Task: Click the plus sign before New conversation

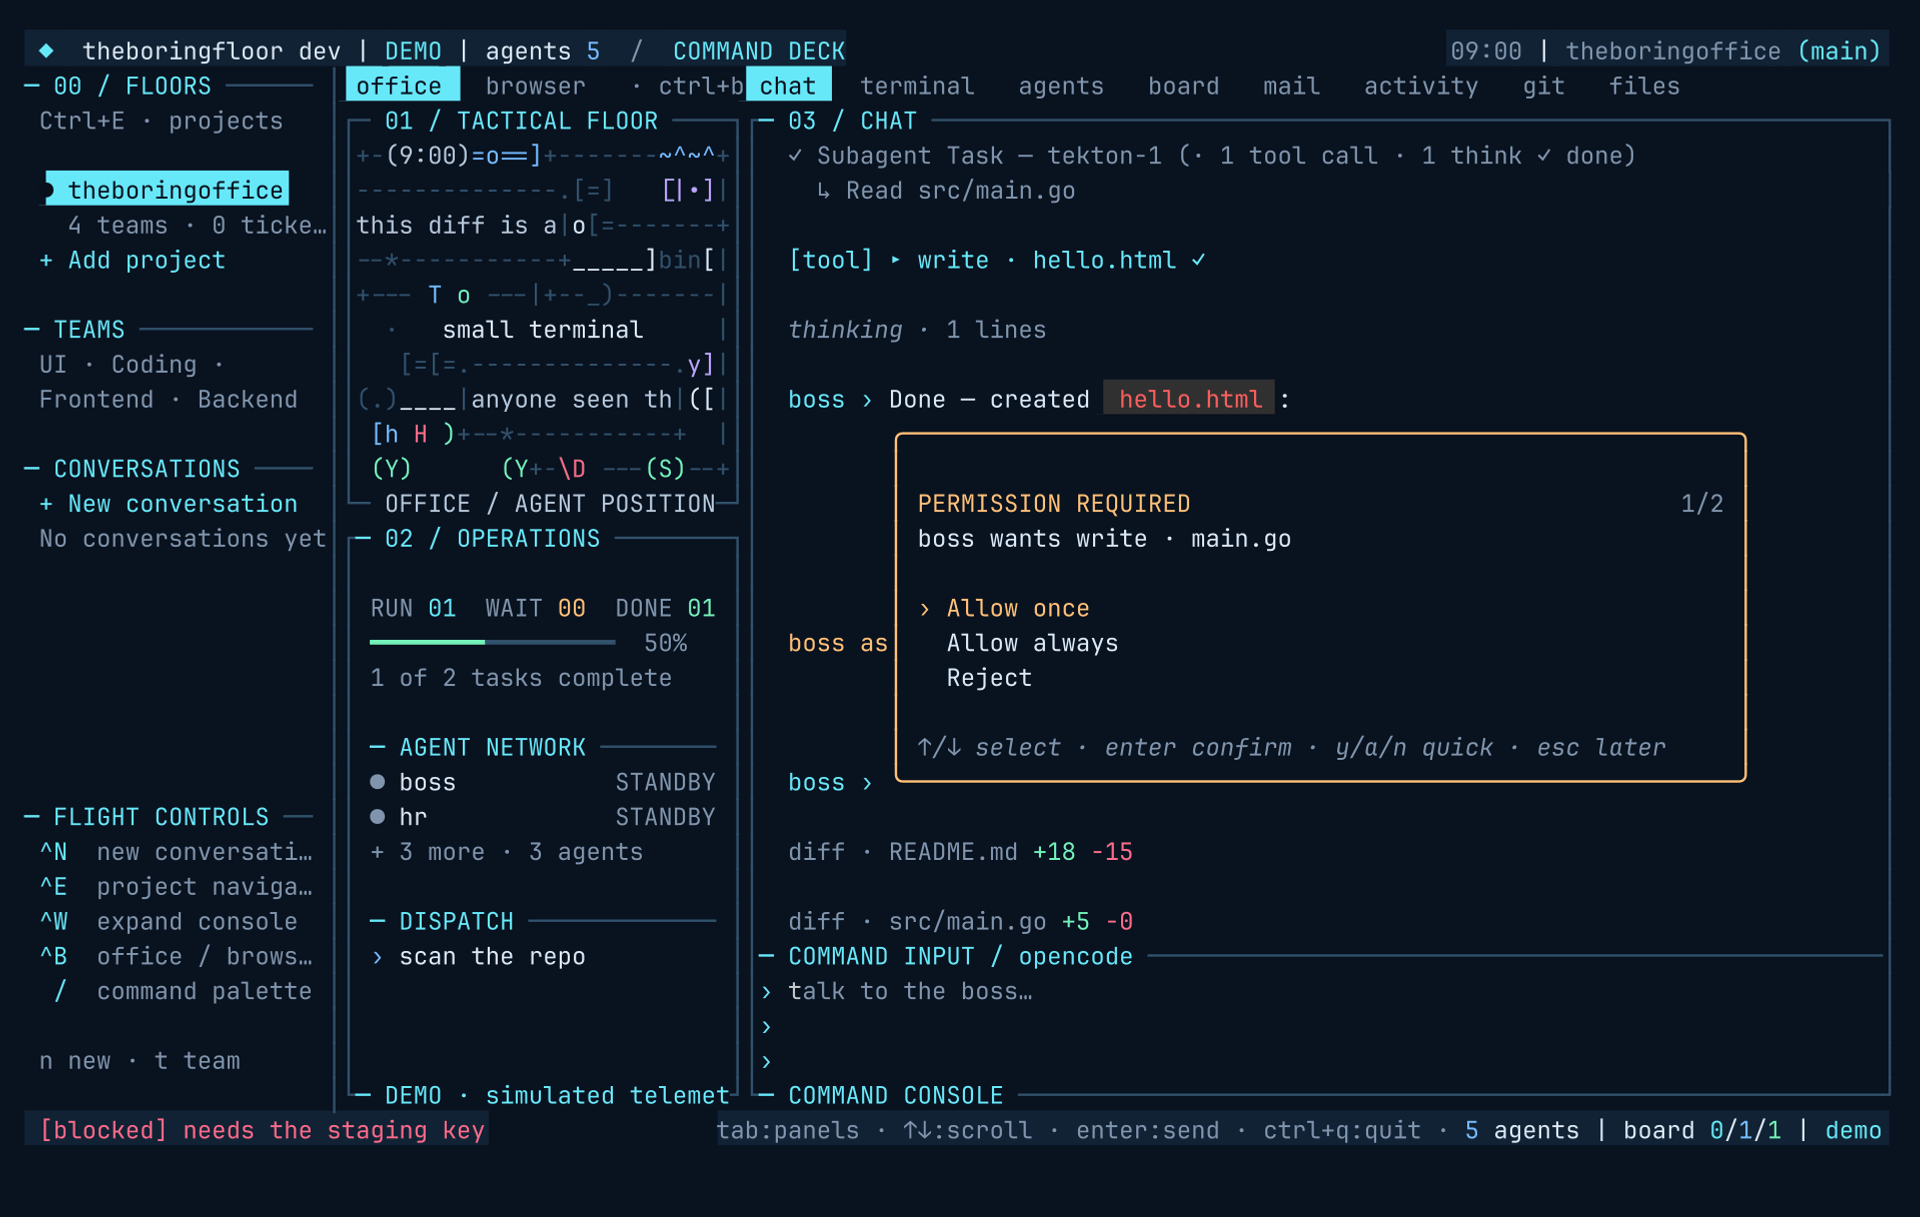Action: click(46, 504)
